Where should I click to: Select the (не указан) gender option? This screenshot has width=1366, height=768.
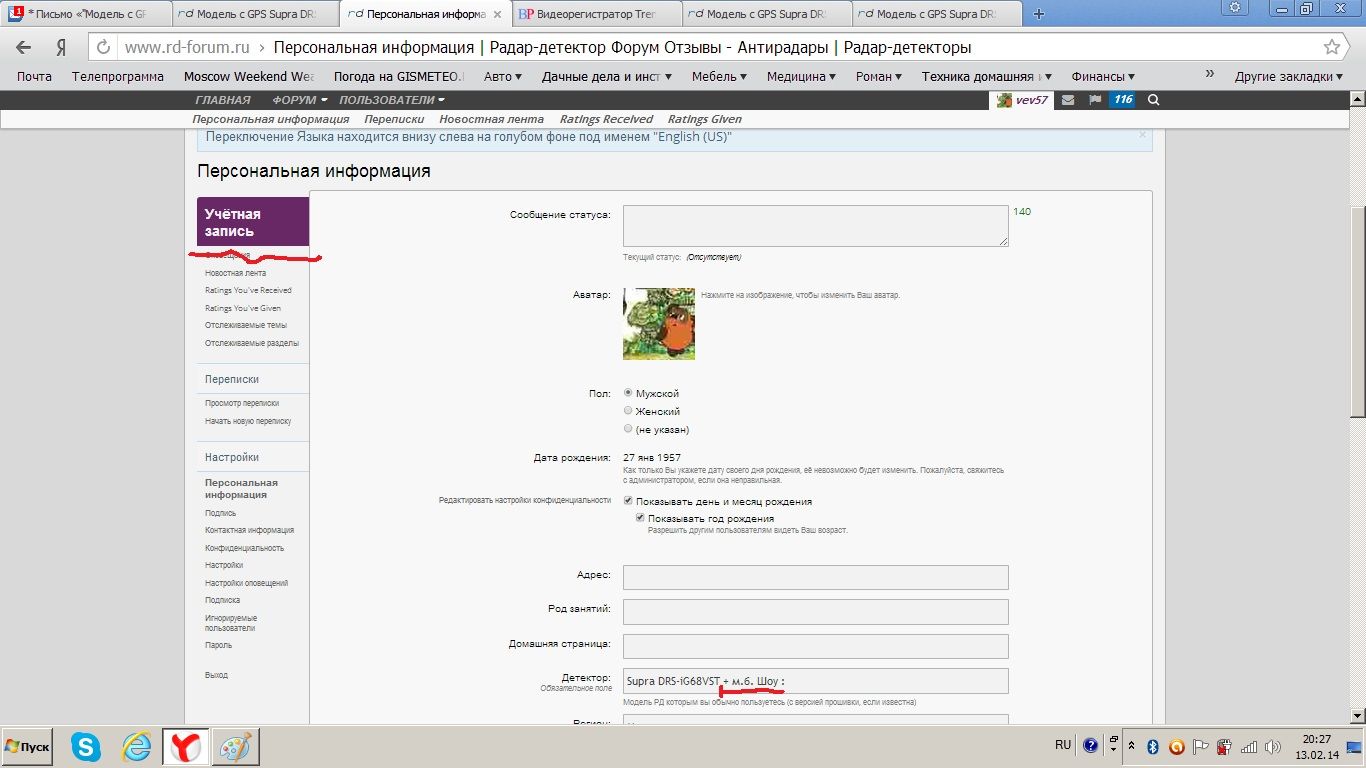[x=628, y=429]
